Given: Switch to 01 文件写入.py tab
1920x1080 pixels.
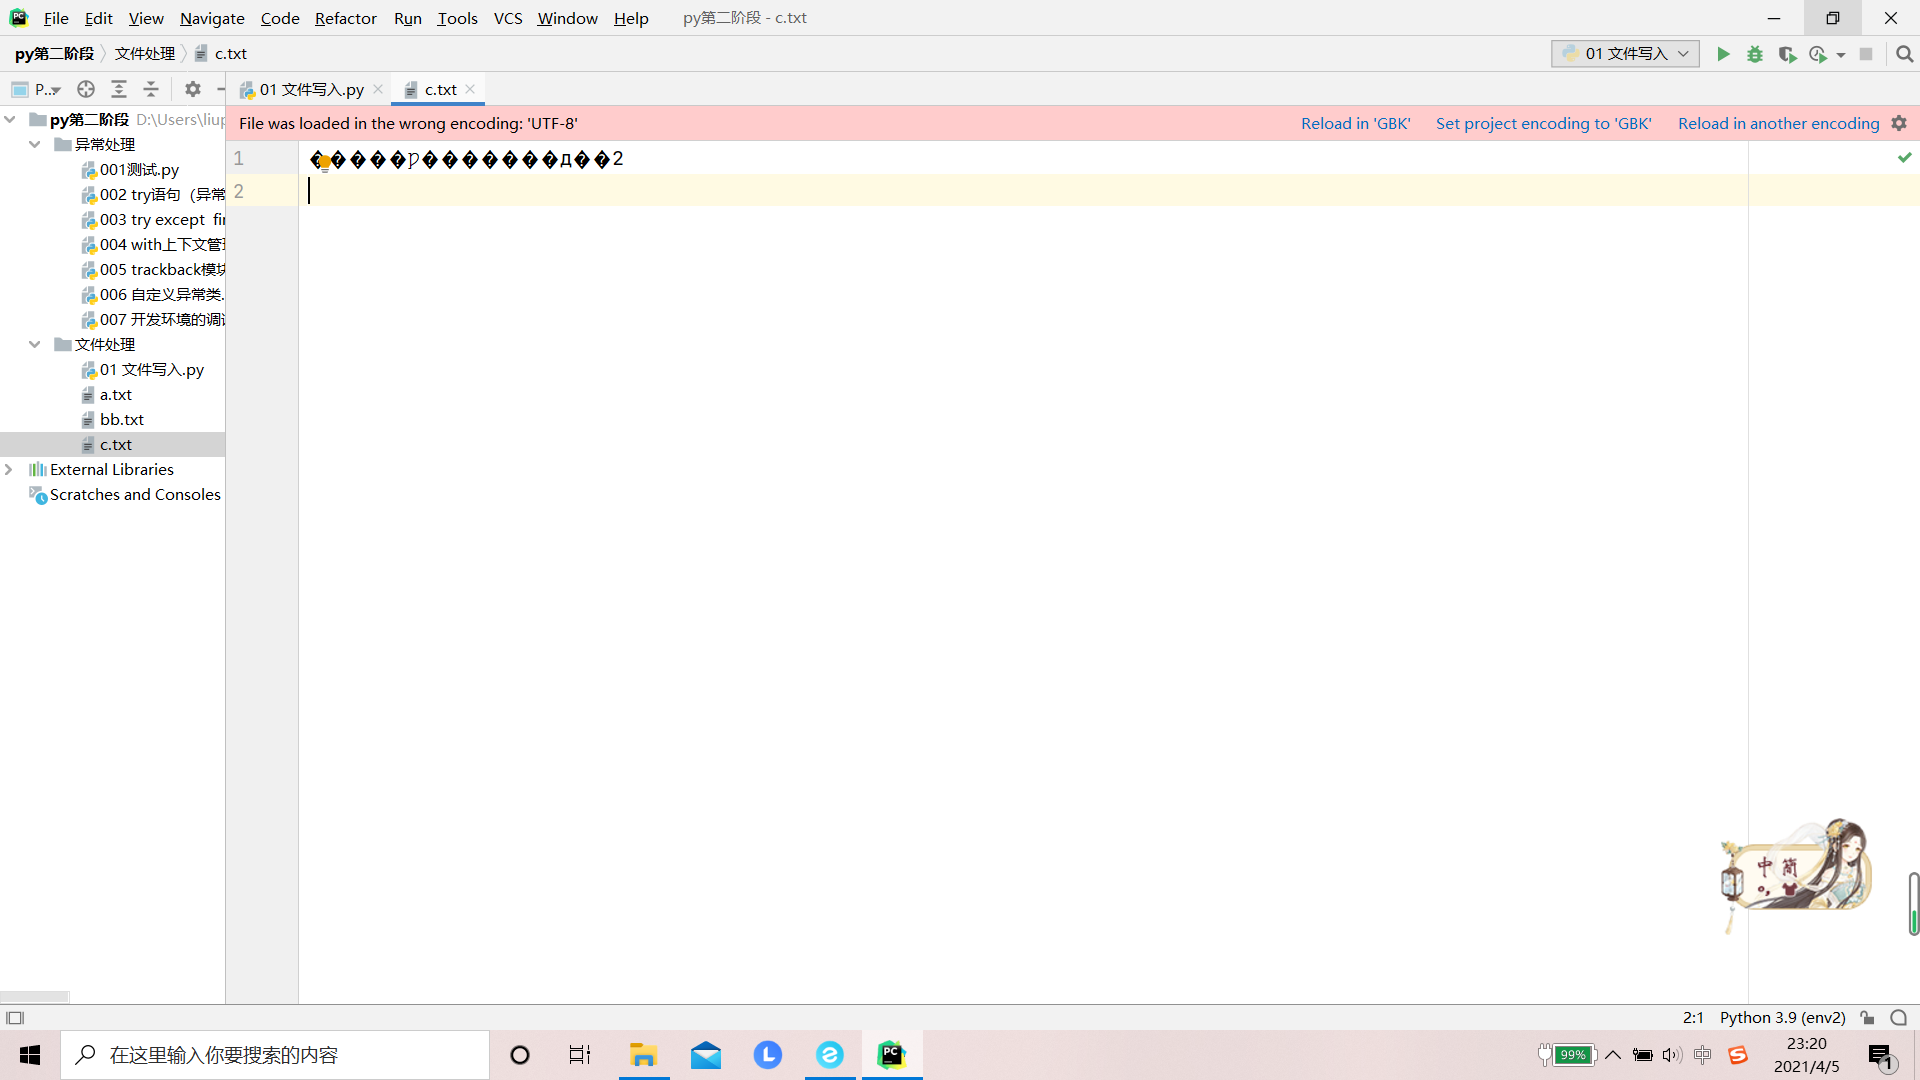Looking at the screenshot, I should pos(312,89).
